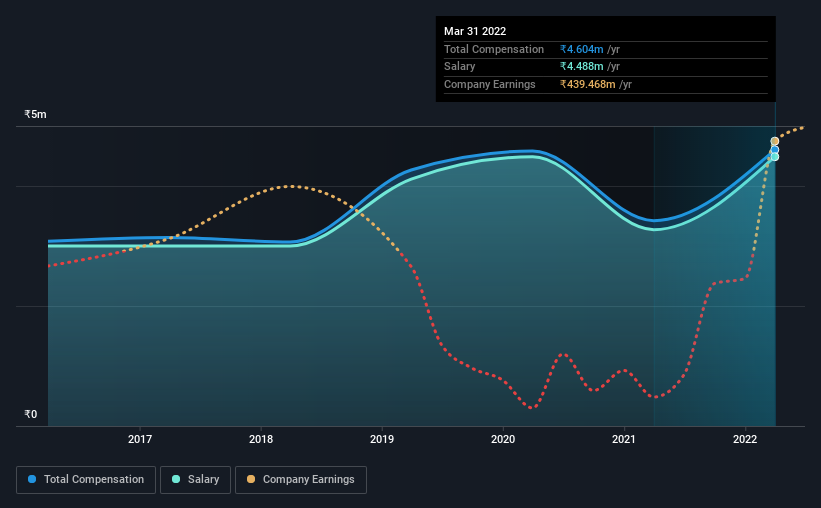This screenshot has width=821, height=508.
Task: Click the orange dot in Company Earnings legend
Action: point(251,479)
